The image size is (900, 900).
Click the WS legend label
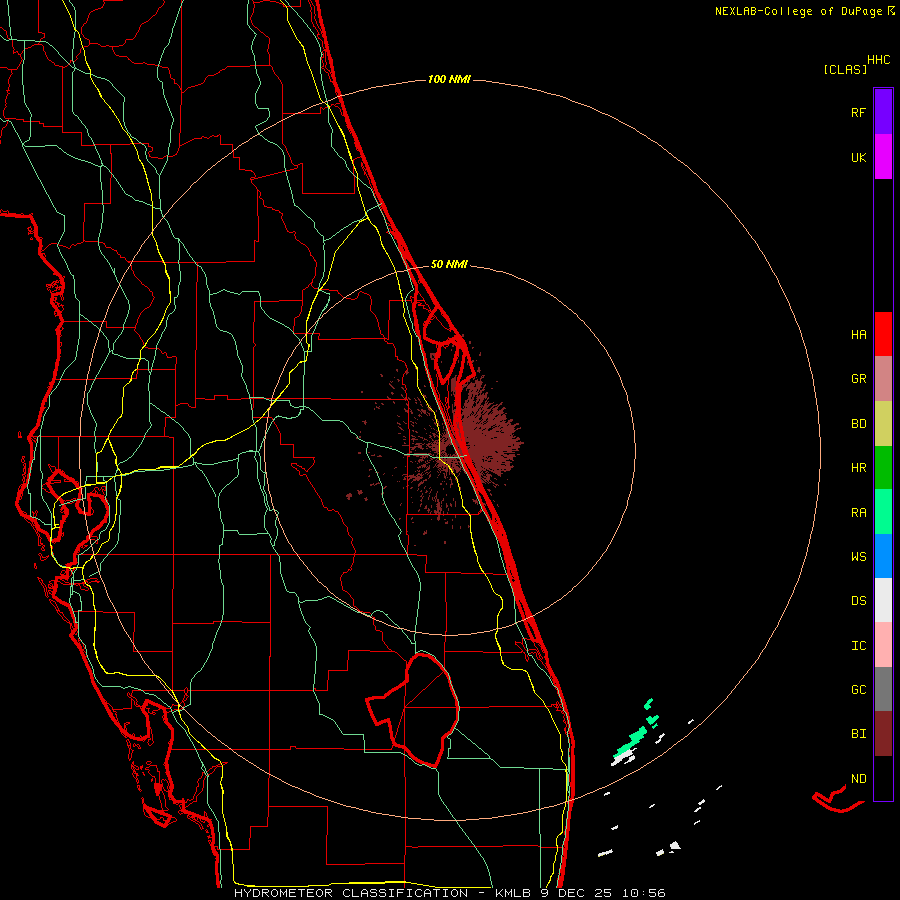point(858,557)
